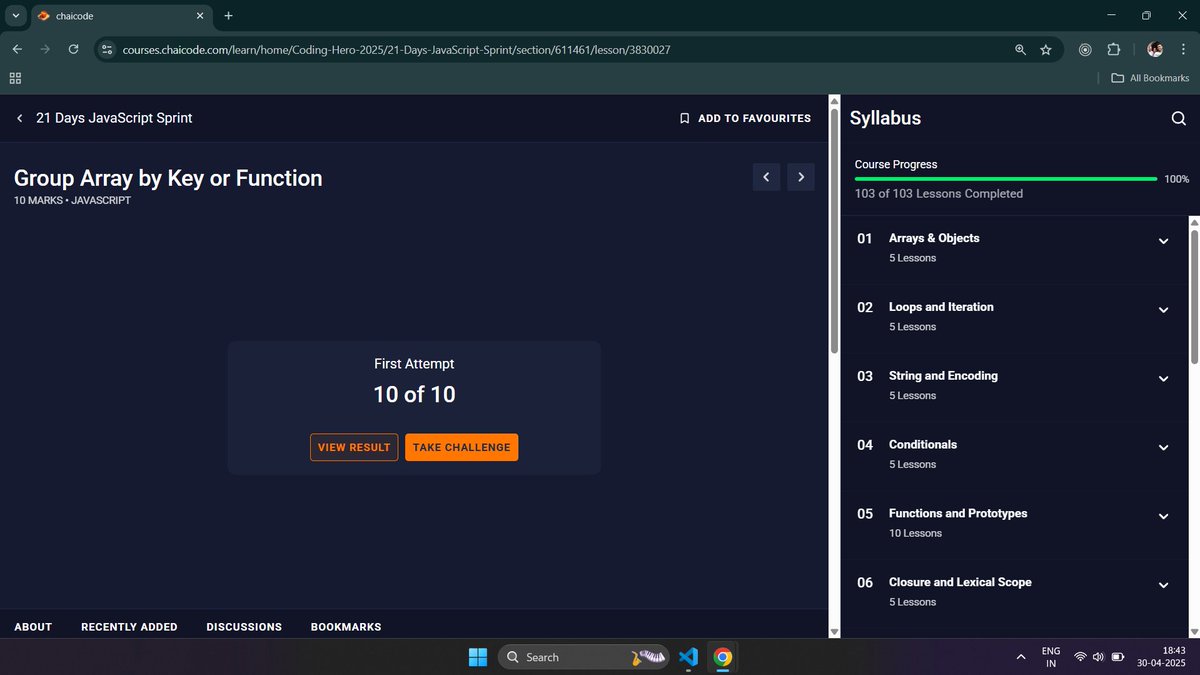
Task: Expand the String and Encoding section
Action: 1163,379
